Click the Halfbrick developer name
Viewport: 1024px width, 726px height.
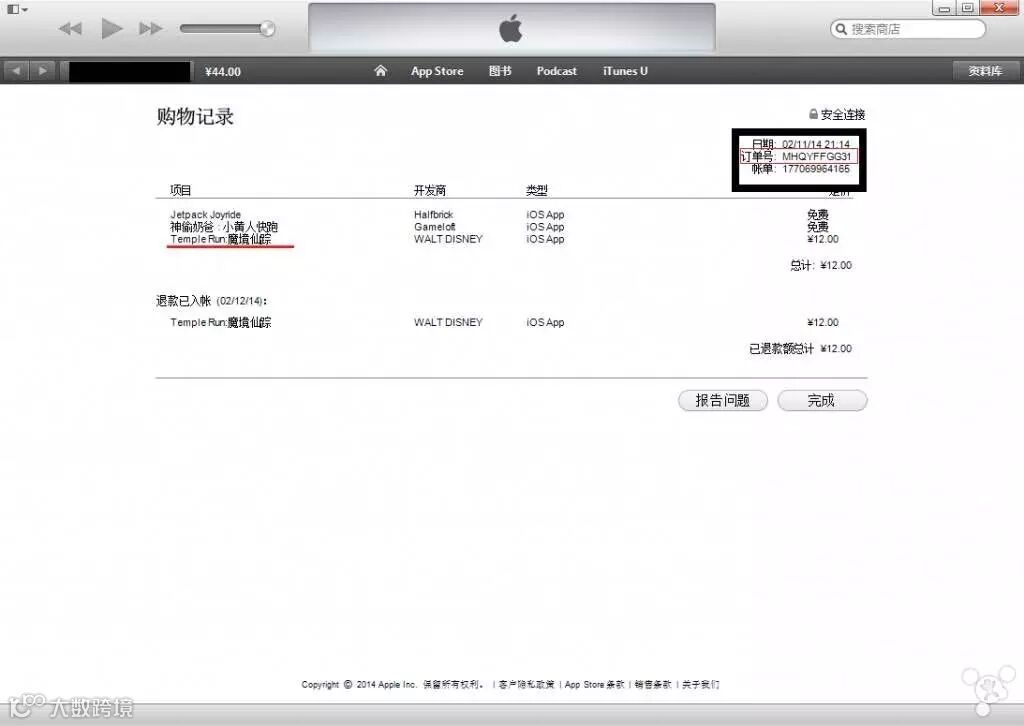point(433,214)
